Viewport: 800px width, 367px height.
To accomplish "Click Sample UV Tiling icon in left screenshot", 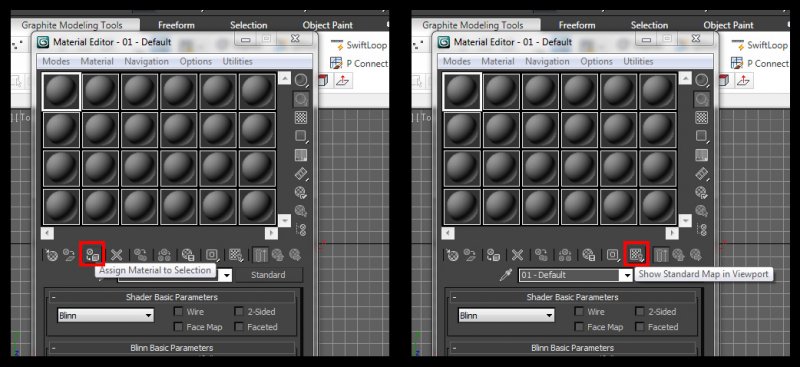I will [x=302, y=136].
